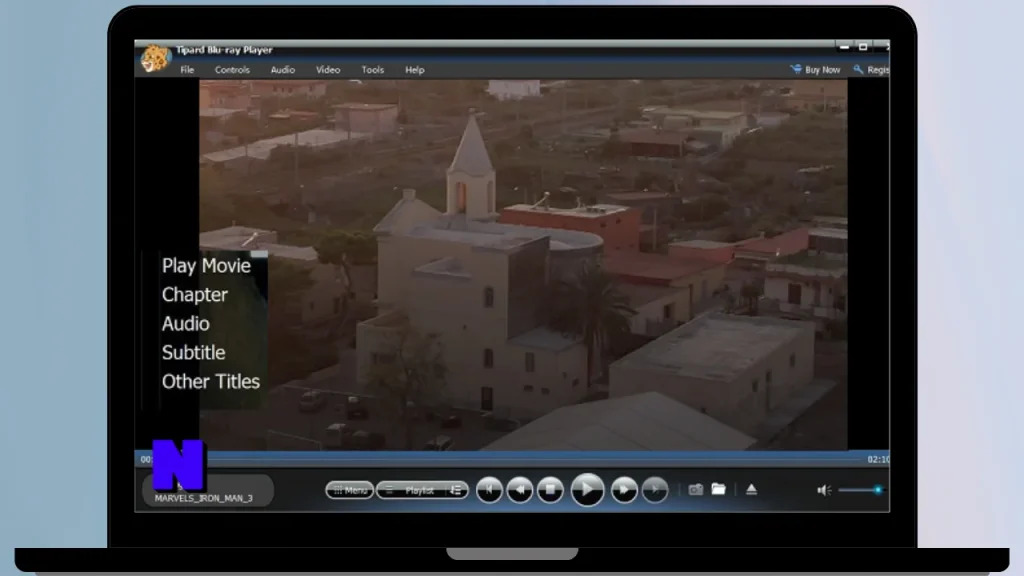
Task: Open the snapshot folder icon
Action: (x=718, y=488)
